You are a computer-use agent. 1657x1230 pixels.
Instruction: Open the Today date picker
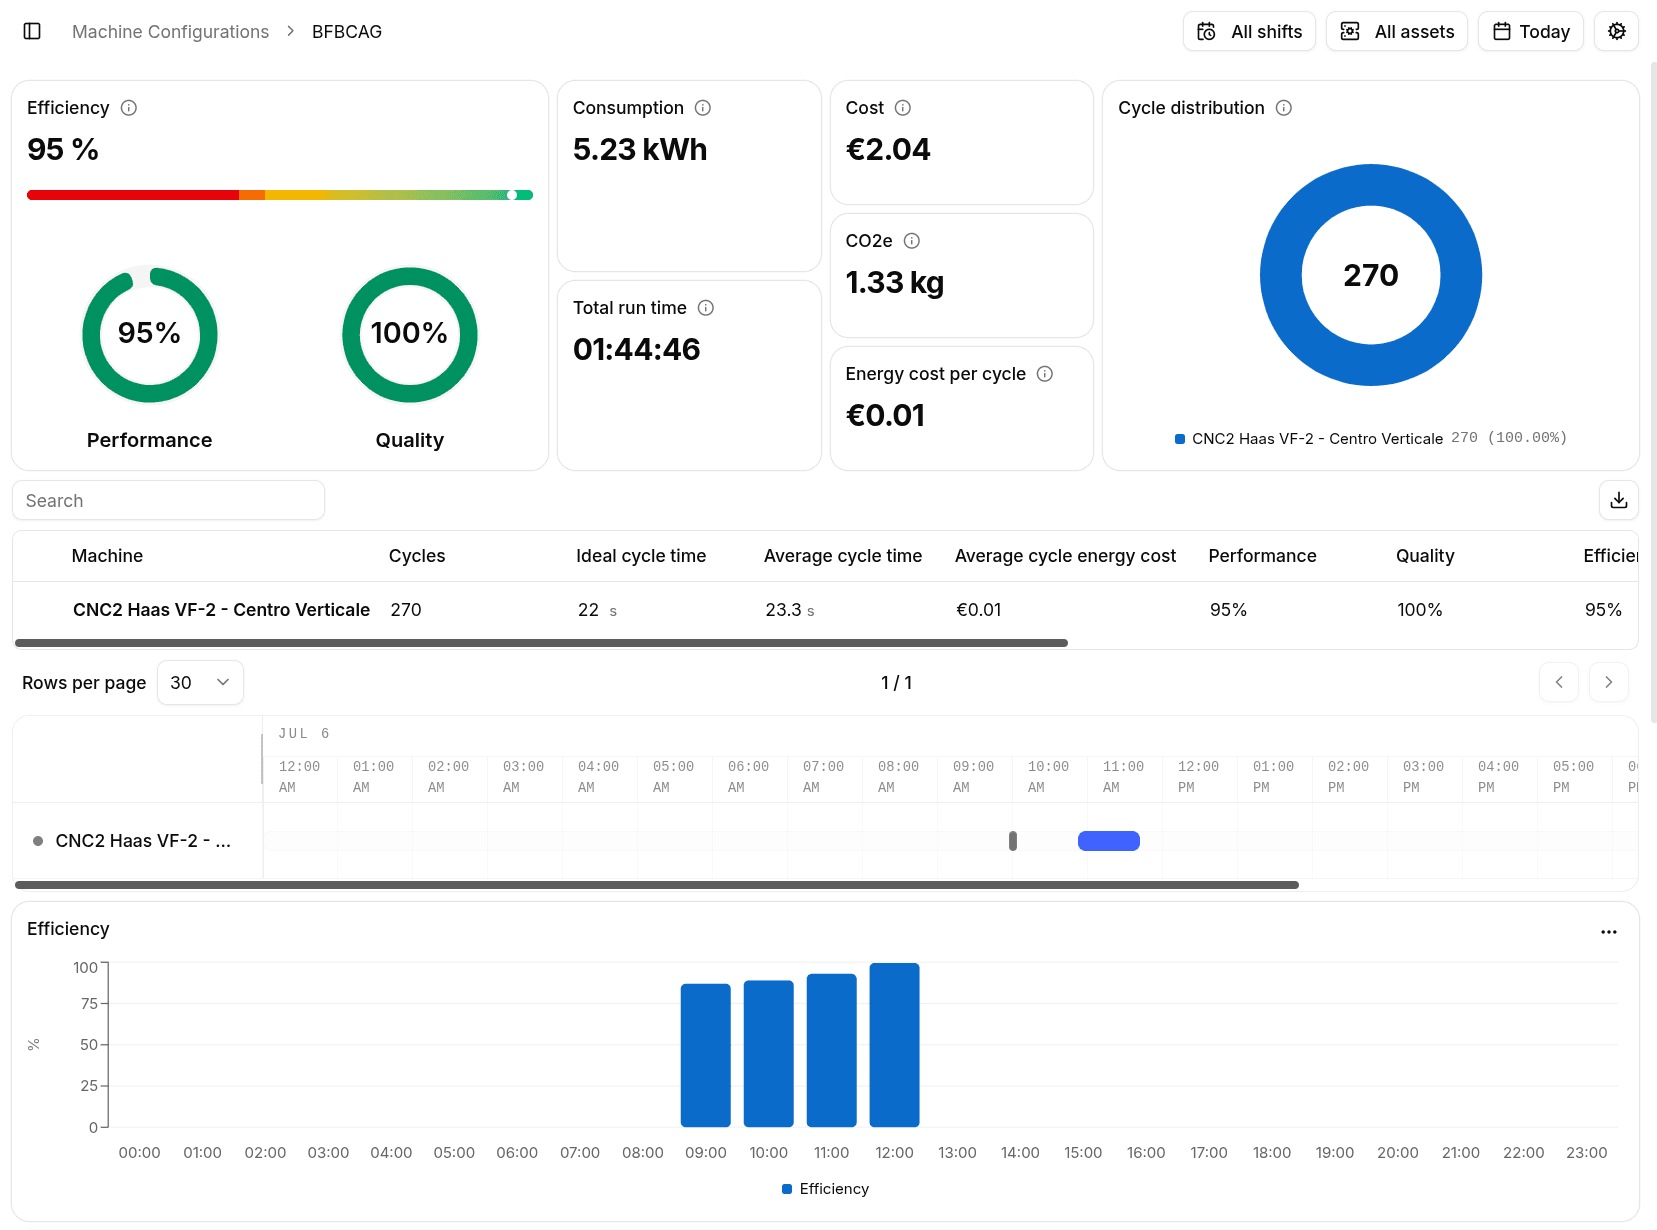(1530, 31)
